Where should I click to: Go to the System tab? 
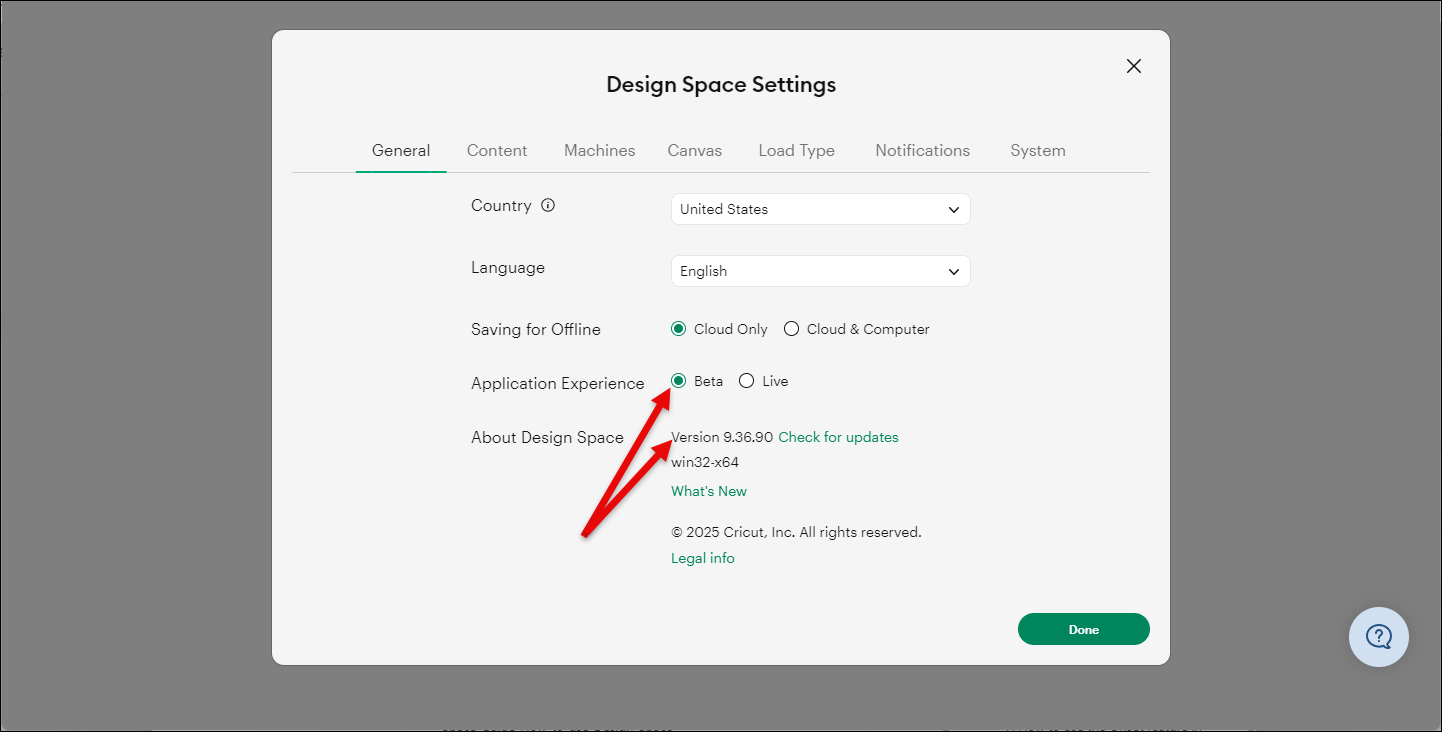point(1037,150)
